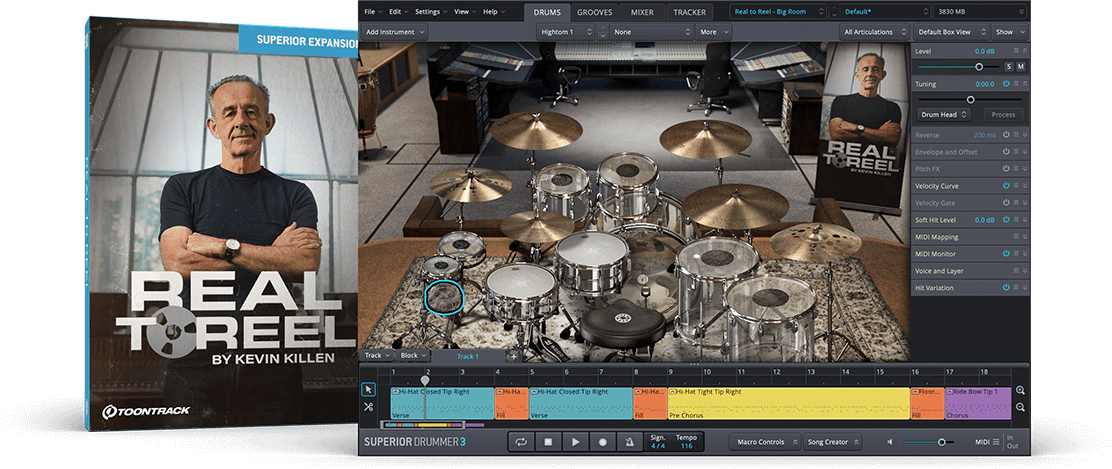Add a new track with plus button
Image resolution: width=1112 pixels, height=469 pixels.
pyautogui.click(x=513, y=355)
